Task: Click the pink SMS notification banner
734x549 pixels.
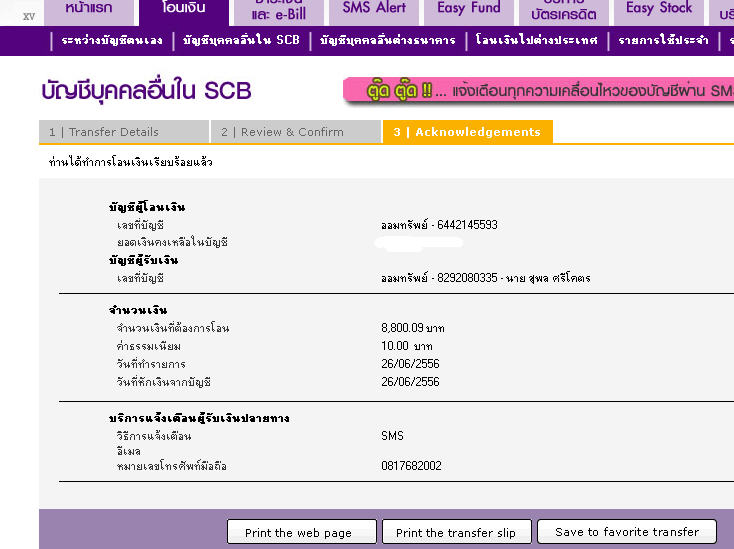Action: 538,90
